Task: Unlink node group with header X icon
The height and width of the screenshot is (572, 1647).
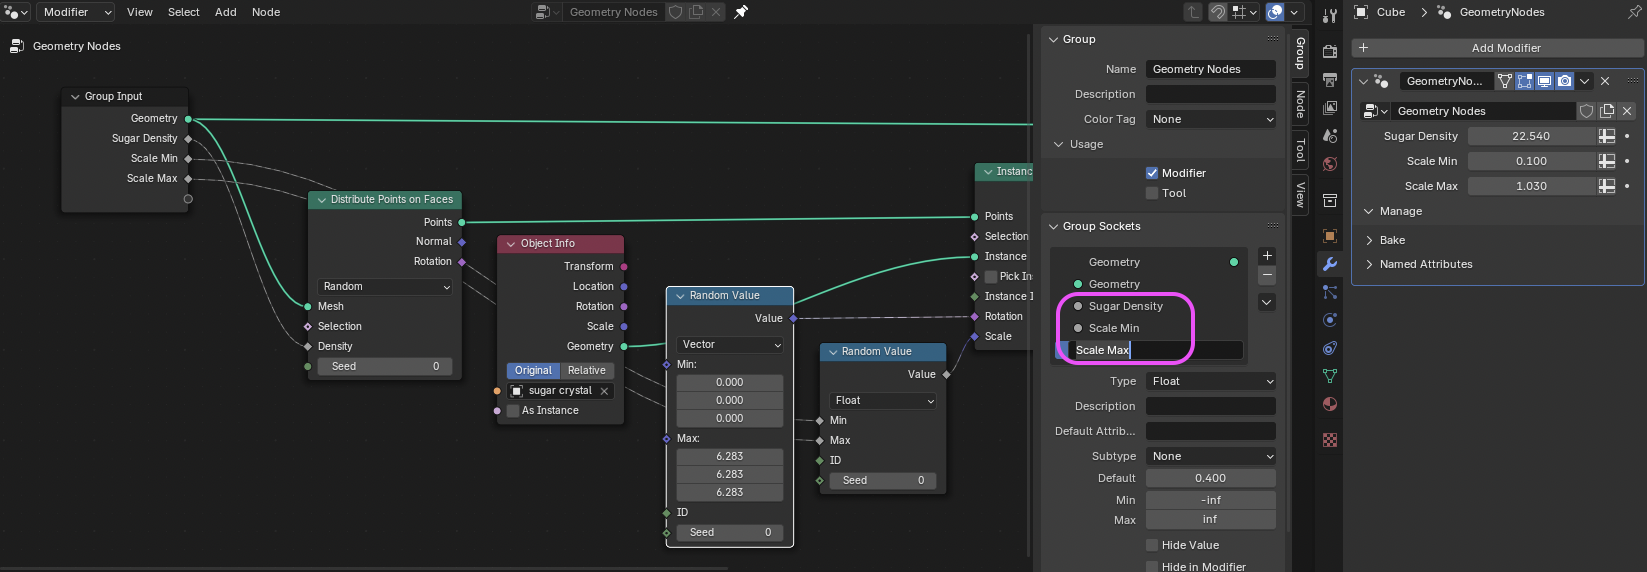Action: tap(716, 12)
